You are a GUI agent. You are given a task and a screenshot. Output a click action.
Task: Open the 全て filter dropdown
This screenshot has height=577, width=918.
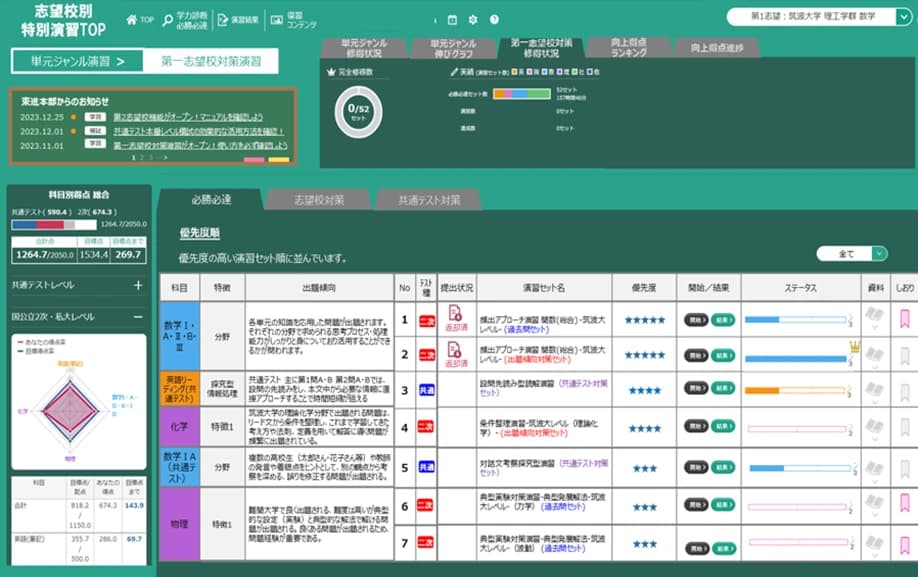(x=850, y=254)
